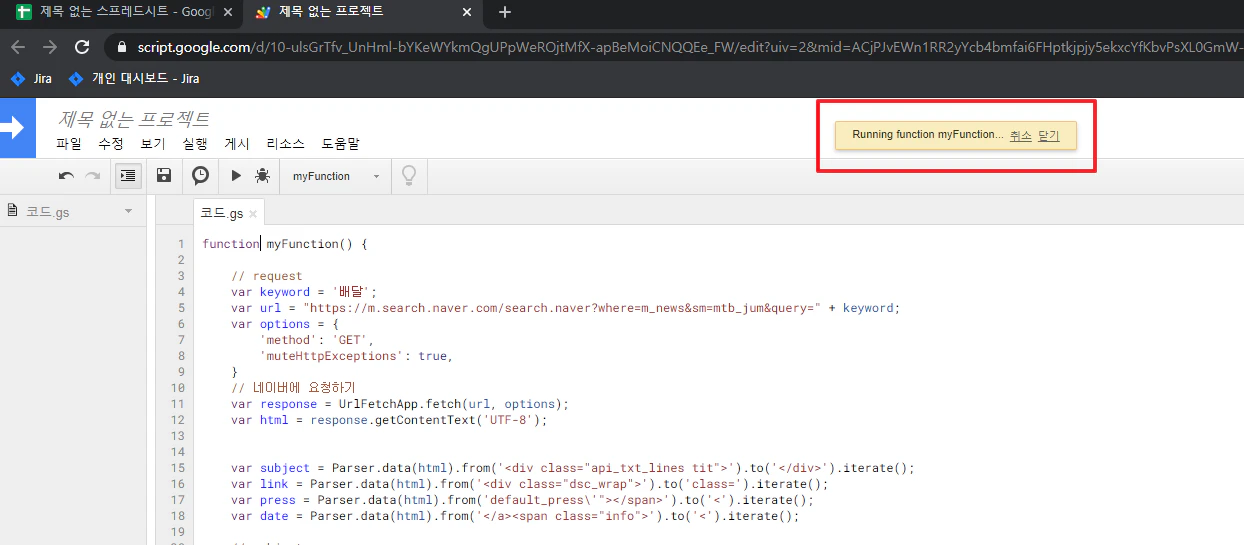This screenshot has width=1244, height=545.
Task: Run the selected function play icon
Action: (x=236, y=176)
